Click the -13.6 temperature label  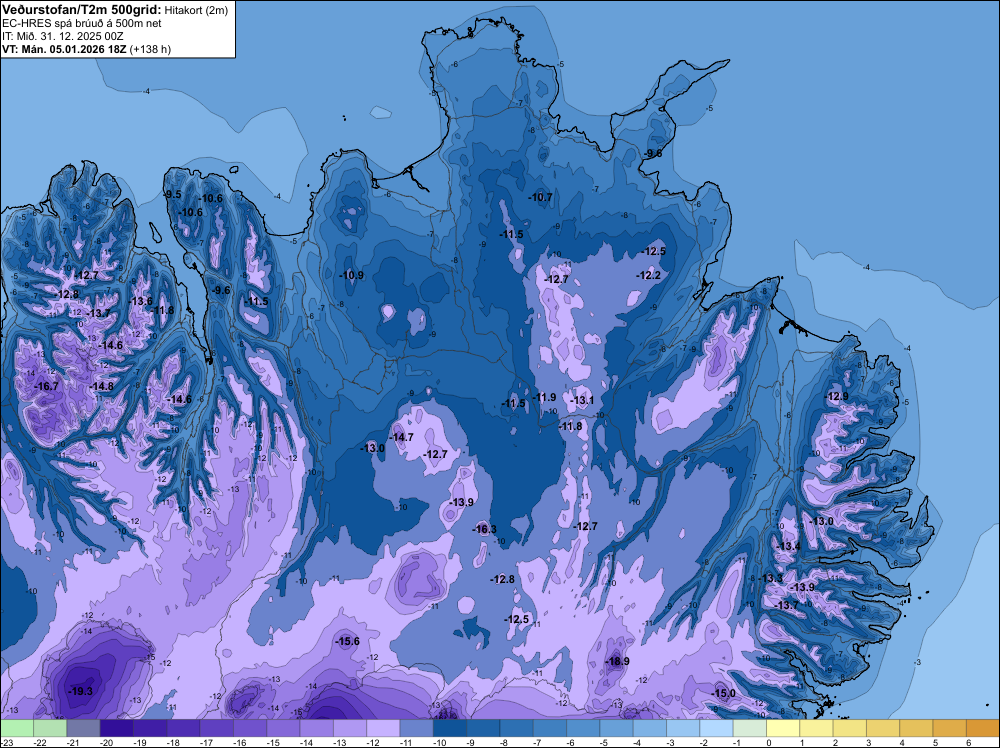(x=140, y=302)
